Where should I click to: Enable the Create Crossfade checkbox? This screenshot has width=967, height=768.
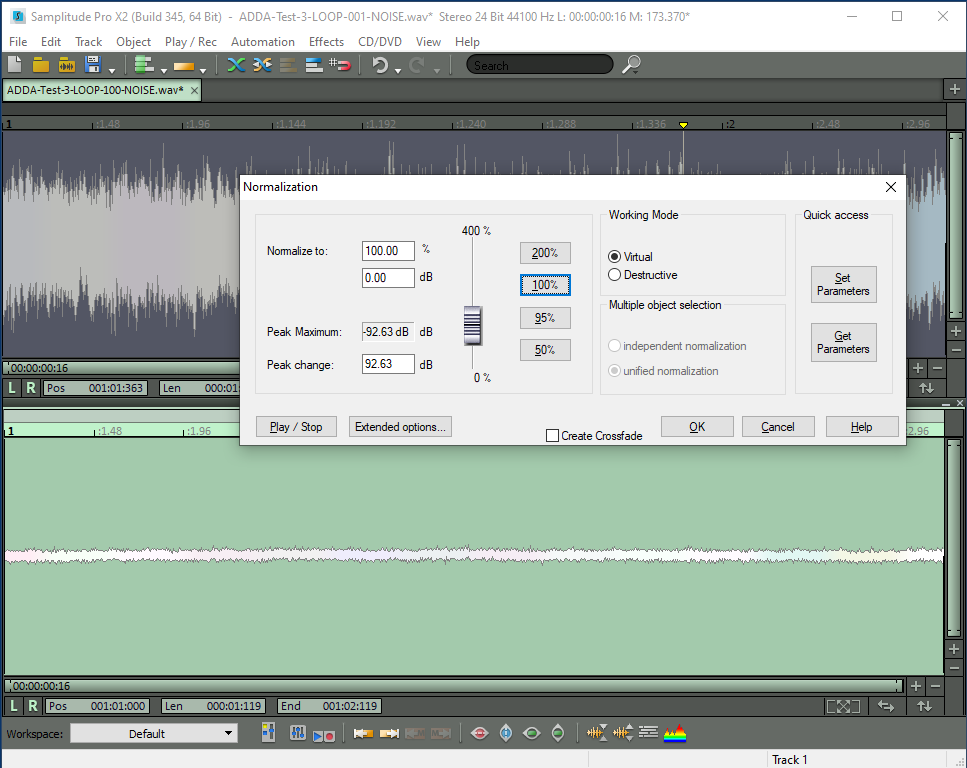coord(552,436)
